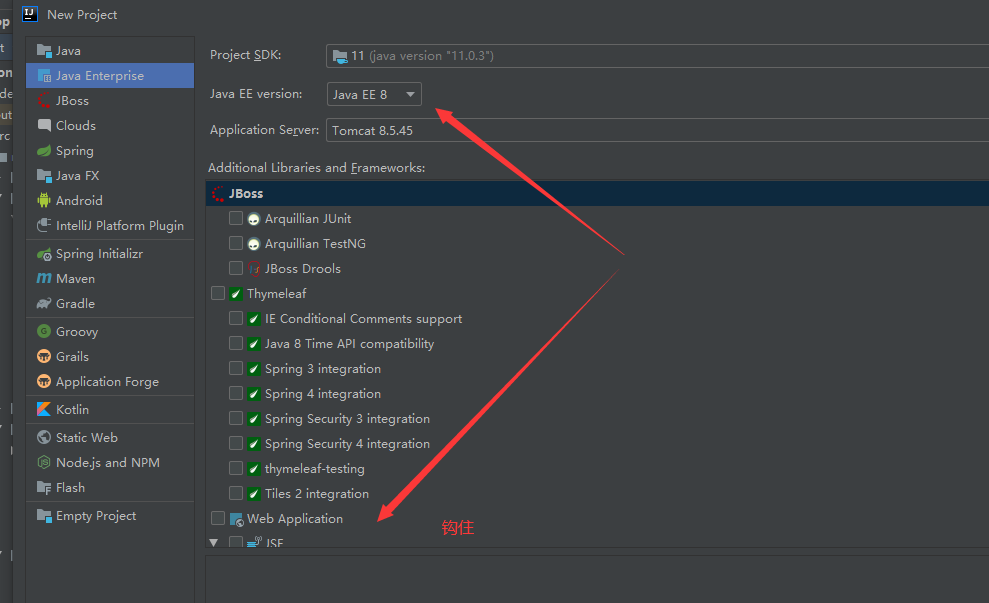Click the Gradle elephant icon
The width and height of the screenshot is (989, 603).
pos(44,304)
